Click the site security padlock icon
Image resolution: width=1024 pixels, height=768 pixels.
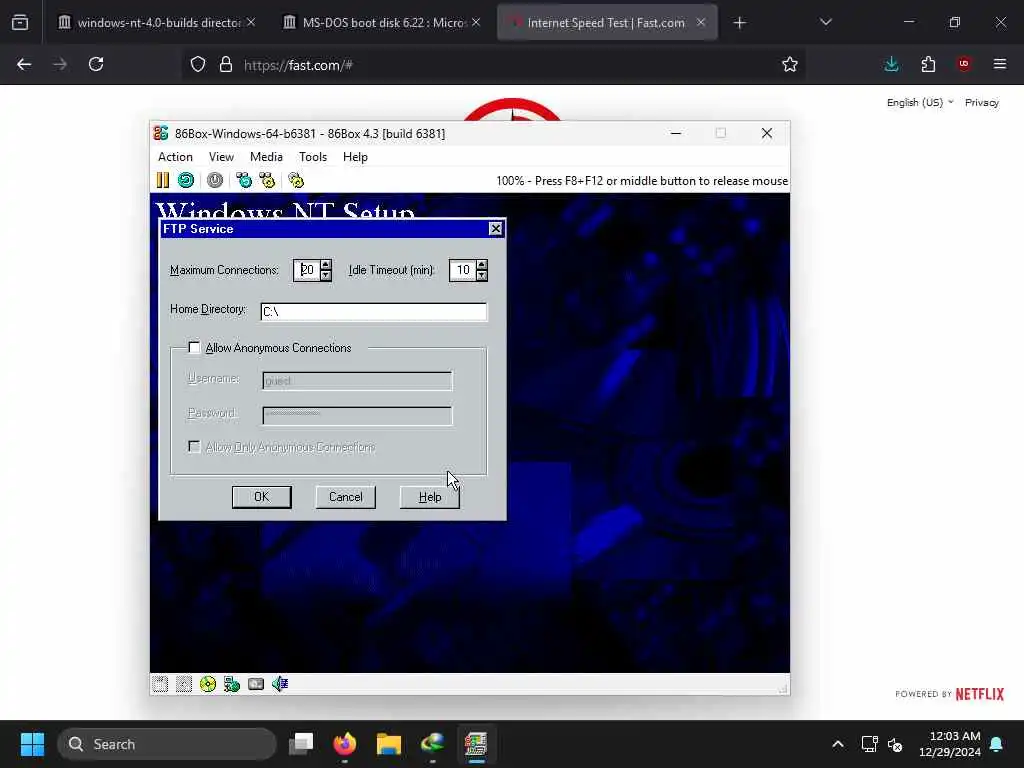pos(226,64)
